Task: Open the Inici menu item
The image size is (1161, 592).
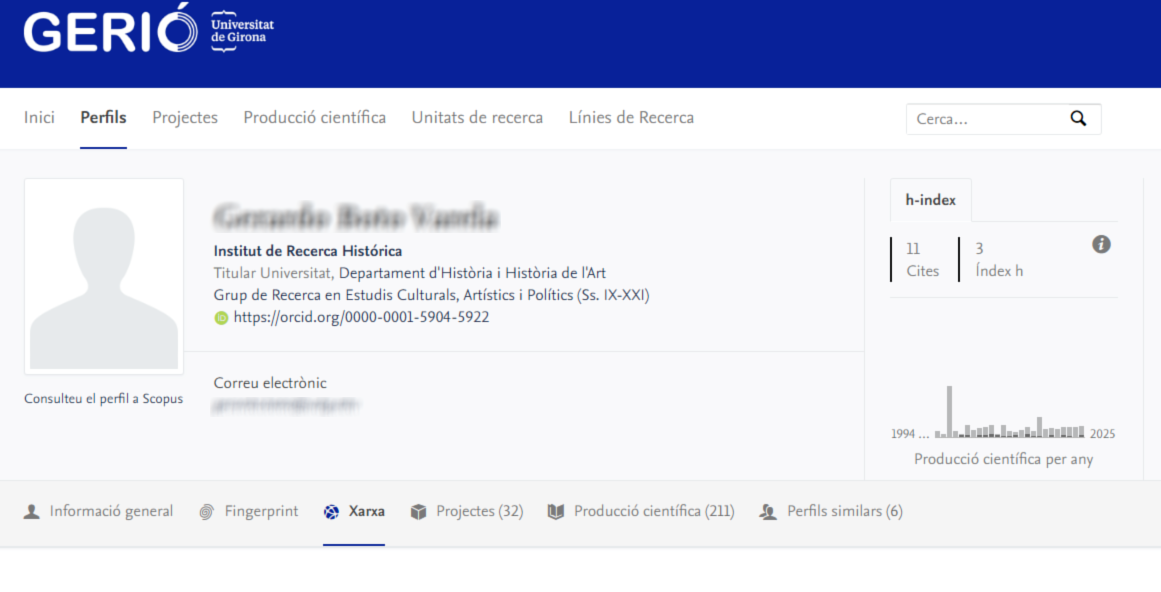Action: click(39, 118)
